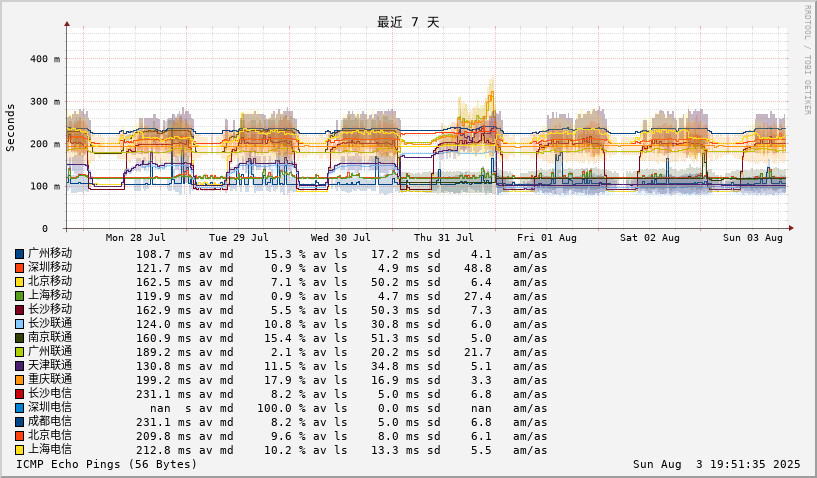Select the 长沙电信 legend label
Screen dimensions: 817x478
50,394
